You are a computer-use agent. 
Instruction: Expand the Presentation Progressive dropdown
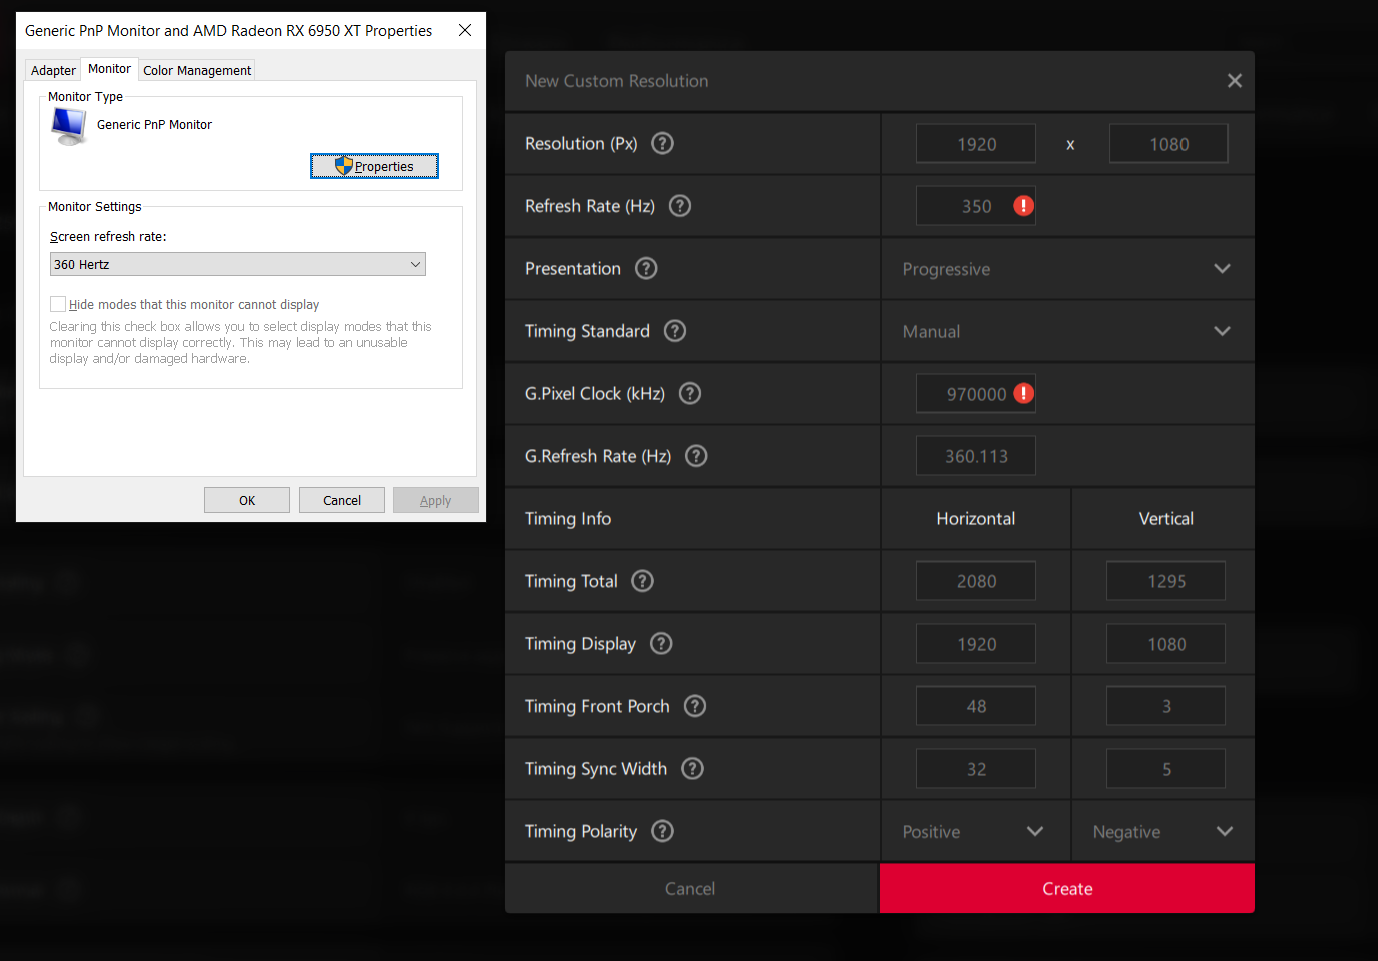[x=1067, y=269]
